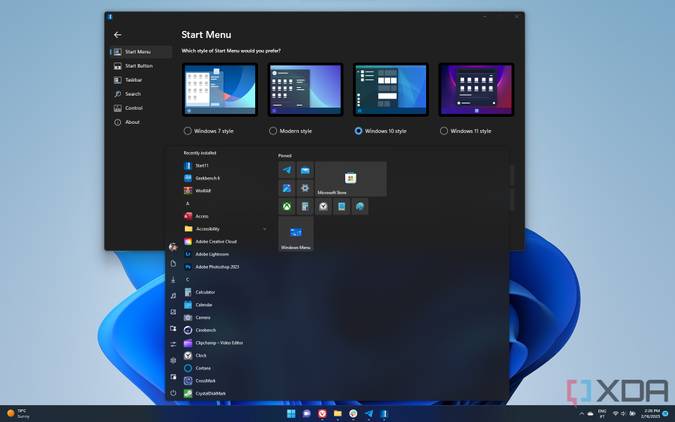Screen dimensions: 675x422
Task: Click the pinned Telegram tile
Action: coord(287,170)
